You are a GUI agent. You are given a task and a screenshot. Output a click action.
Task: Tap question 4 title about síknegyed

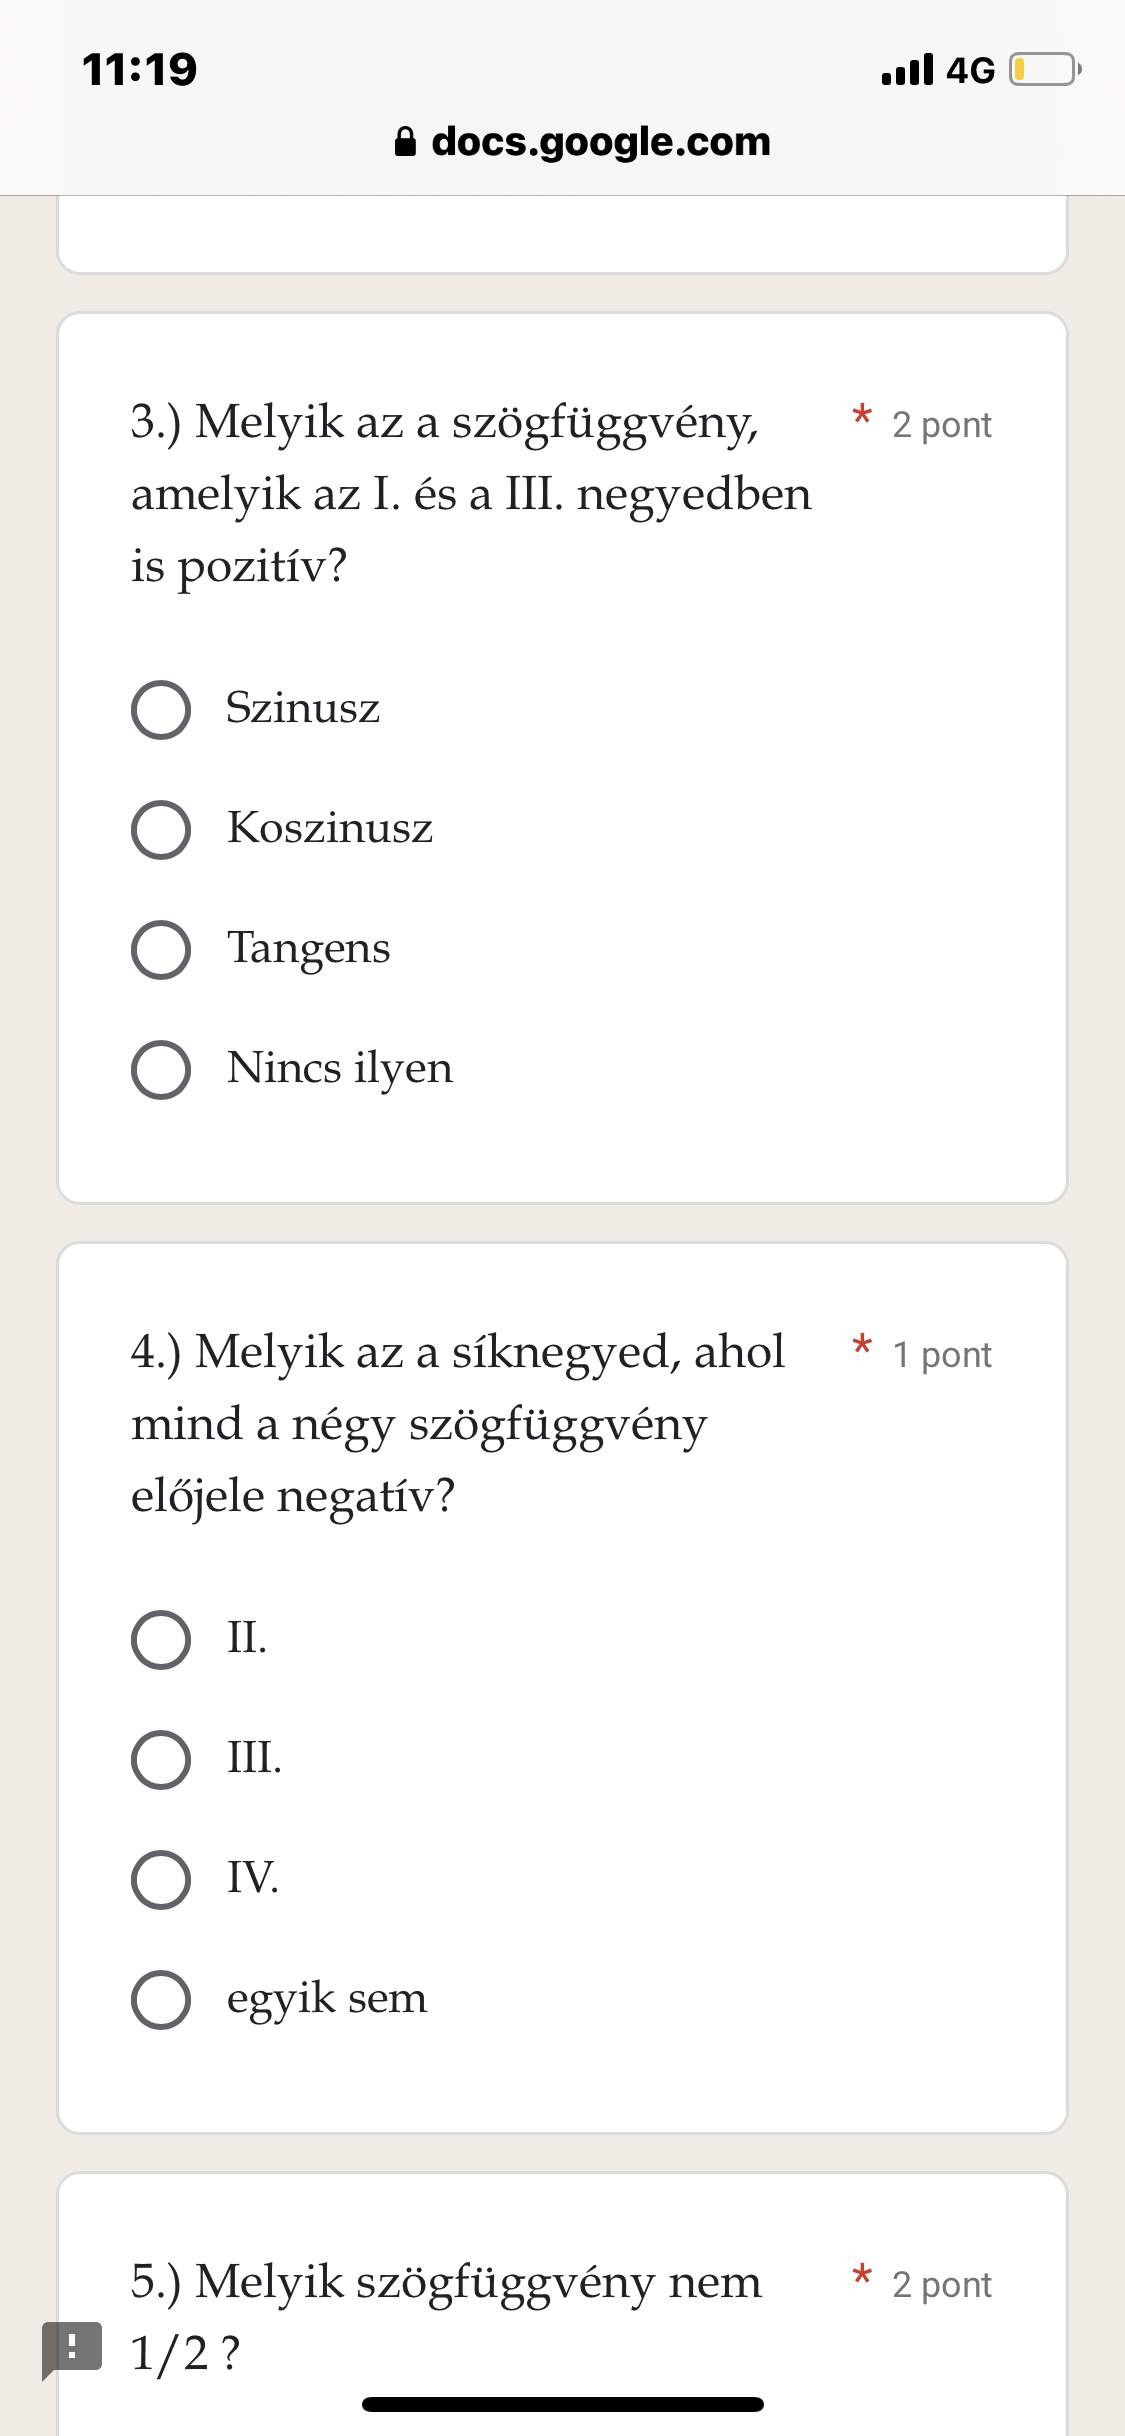coord(458,1424)
